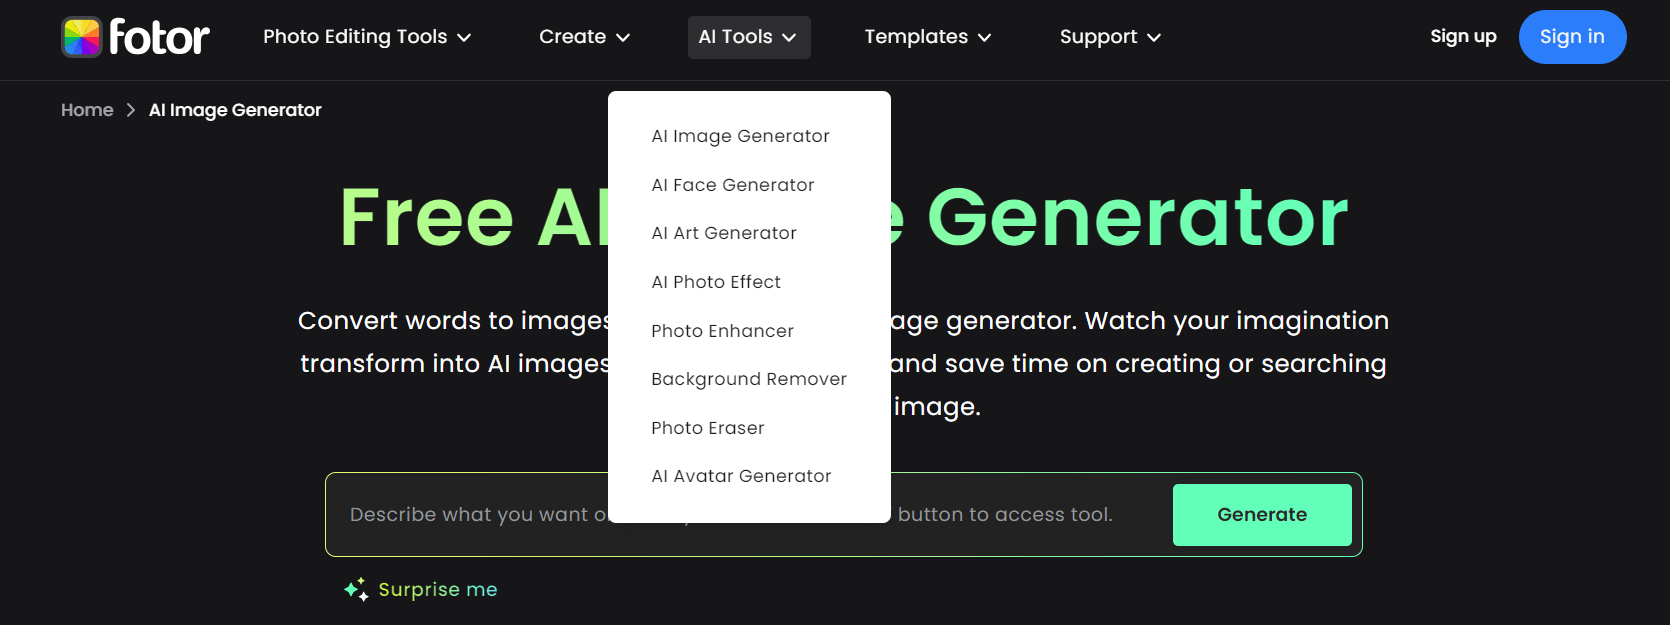
Task: Choose AI Face Generator menu item
Action: [x=732, y=185]
